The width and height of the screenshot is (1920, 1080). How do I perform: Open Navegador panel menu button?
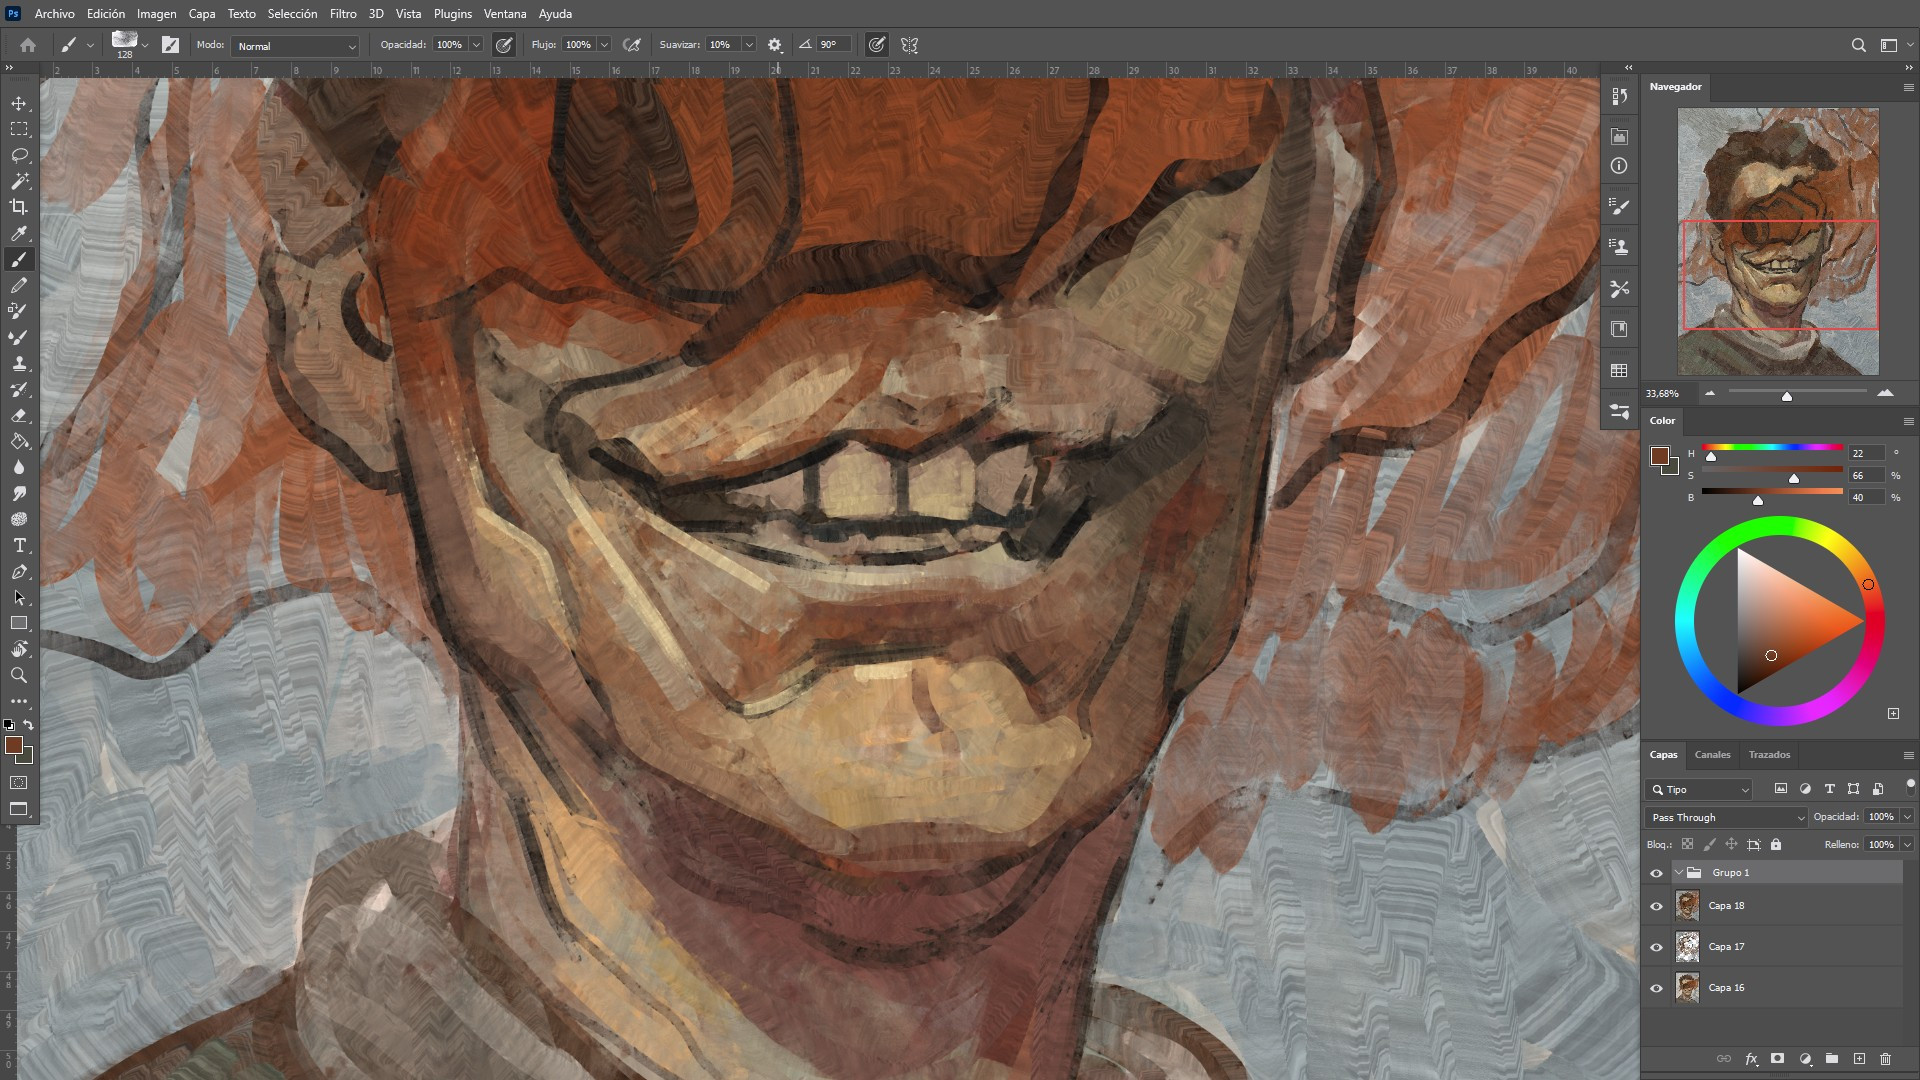[1908, 87]
